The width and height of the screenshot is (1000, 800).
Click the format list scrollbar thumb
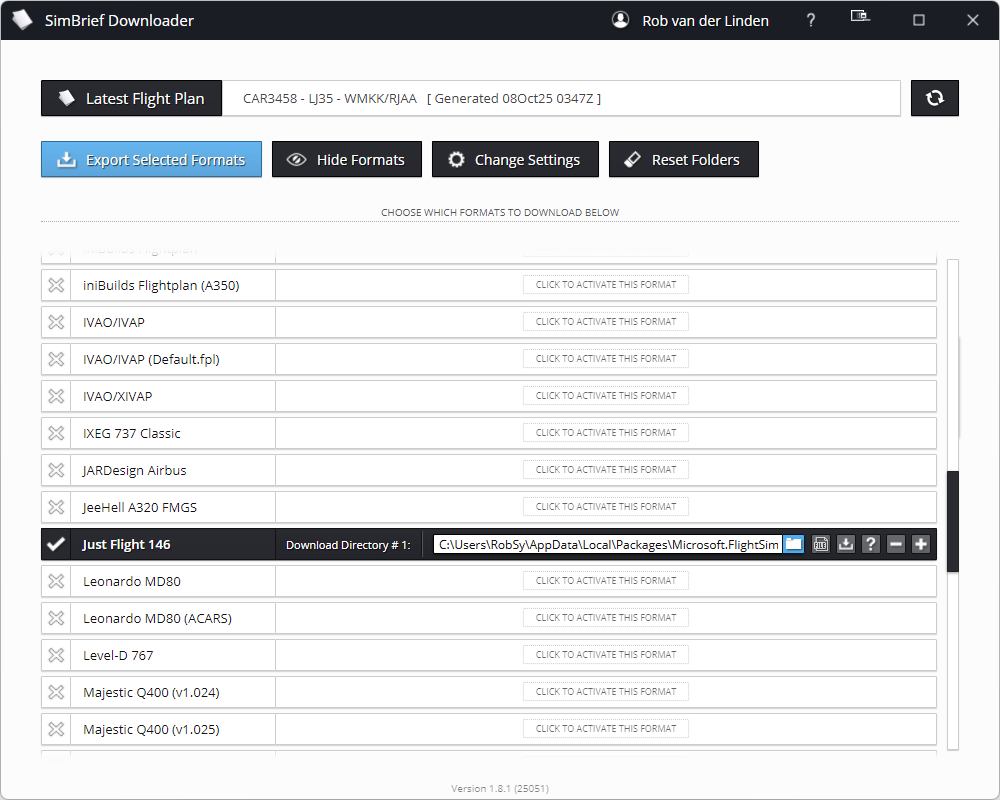click(953, 520)
